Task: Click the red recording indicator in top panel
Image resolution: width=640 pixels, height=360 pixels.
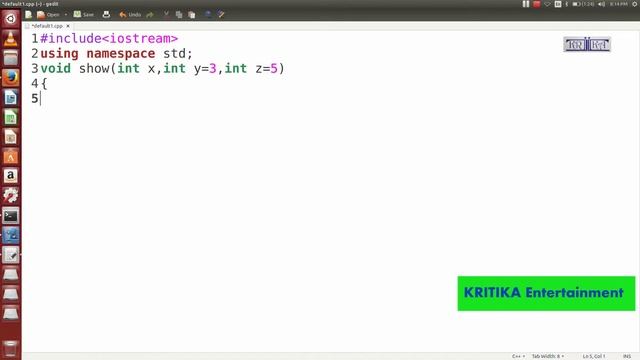Action: tap(537, 4)
